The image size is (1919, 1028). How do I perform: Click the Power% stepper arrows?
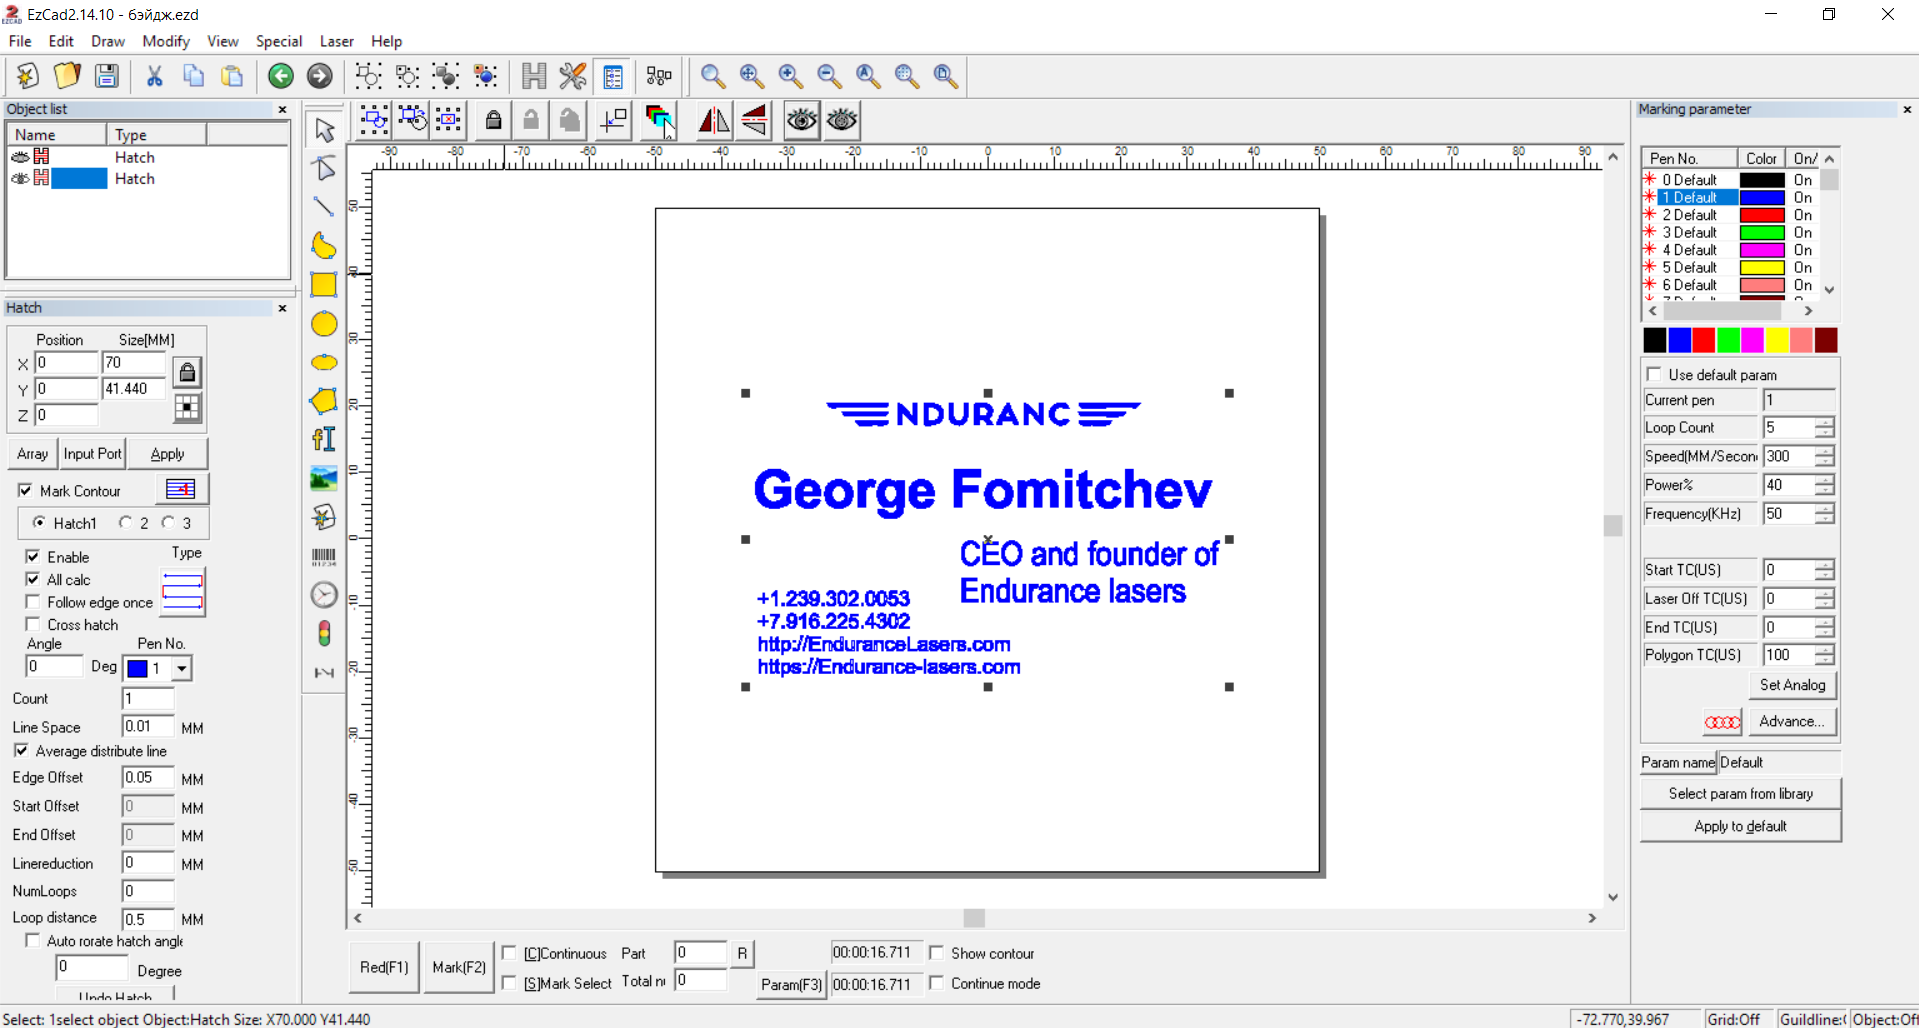pos(1825,485)
